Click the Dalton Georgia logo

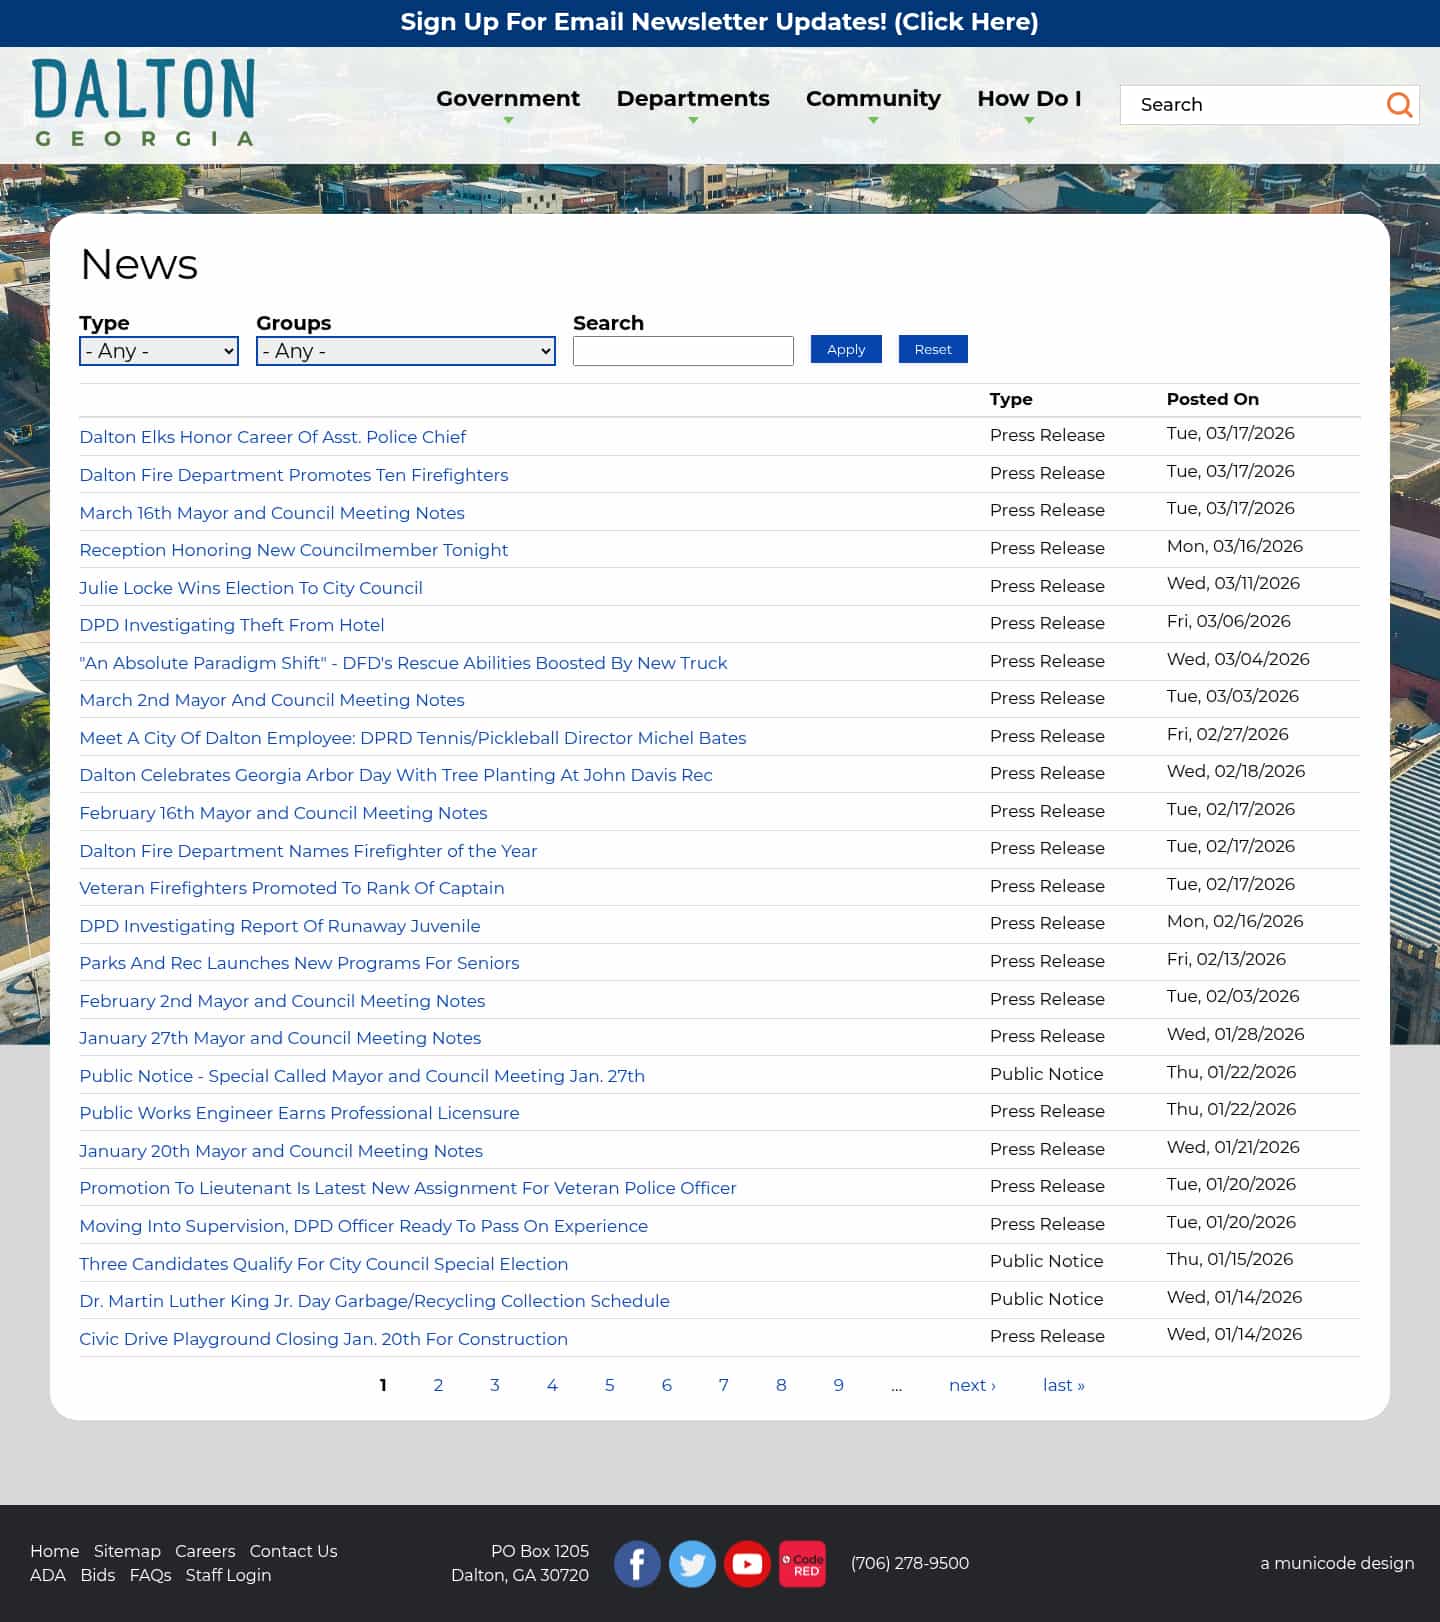click(x=144, y=102)
